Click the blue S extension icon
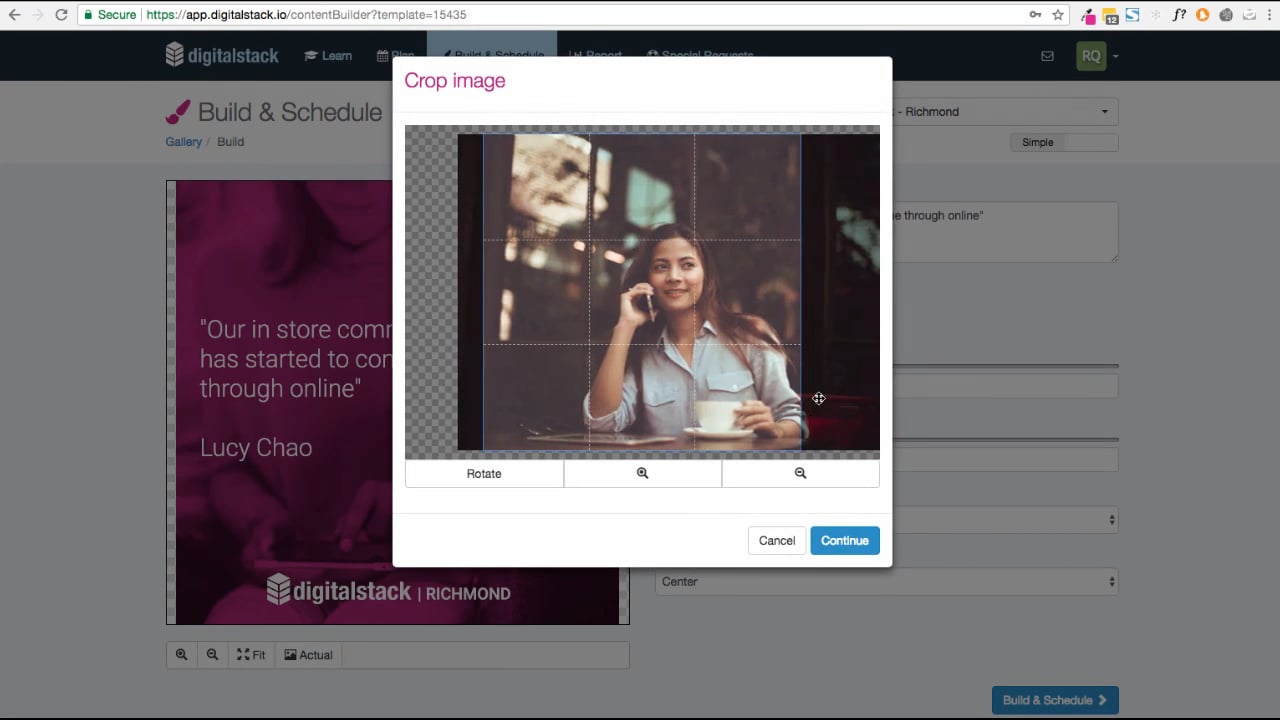 click(1132, 15)
